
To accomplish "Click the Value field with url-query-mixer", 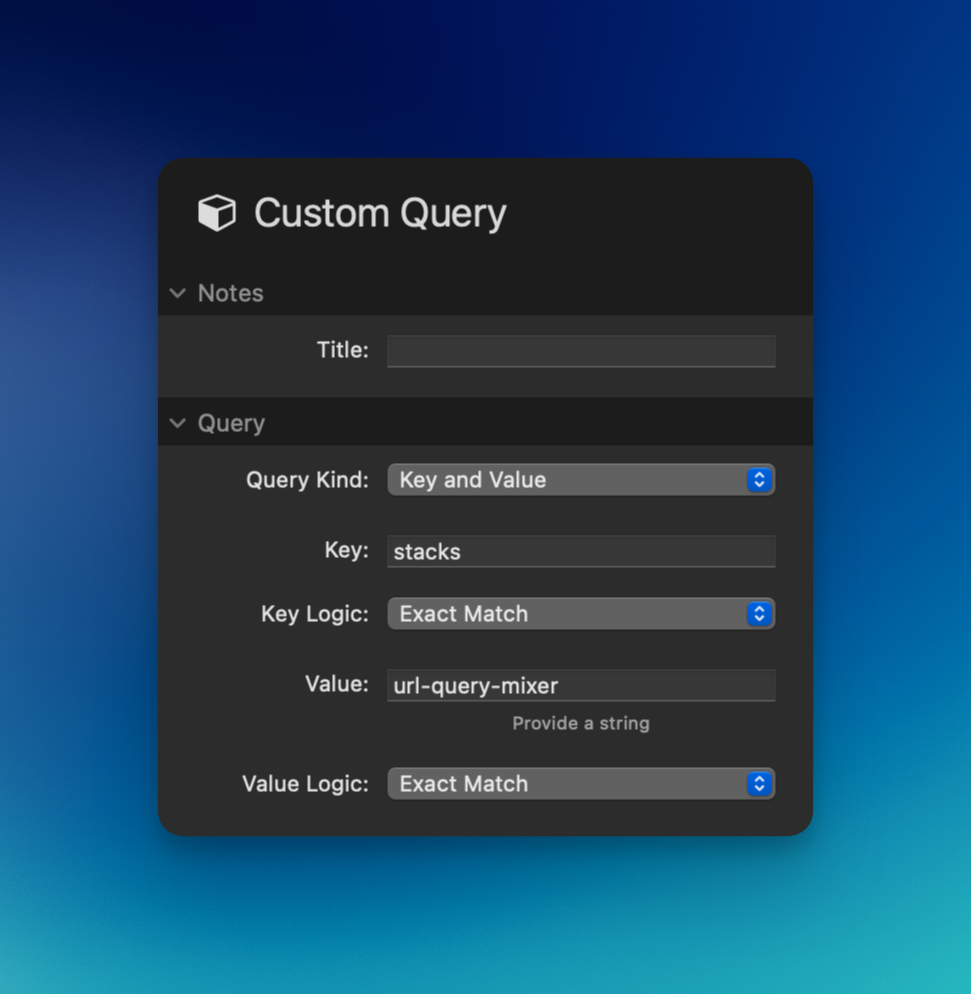I will (x=580, y=685).
